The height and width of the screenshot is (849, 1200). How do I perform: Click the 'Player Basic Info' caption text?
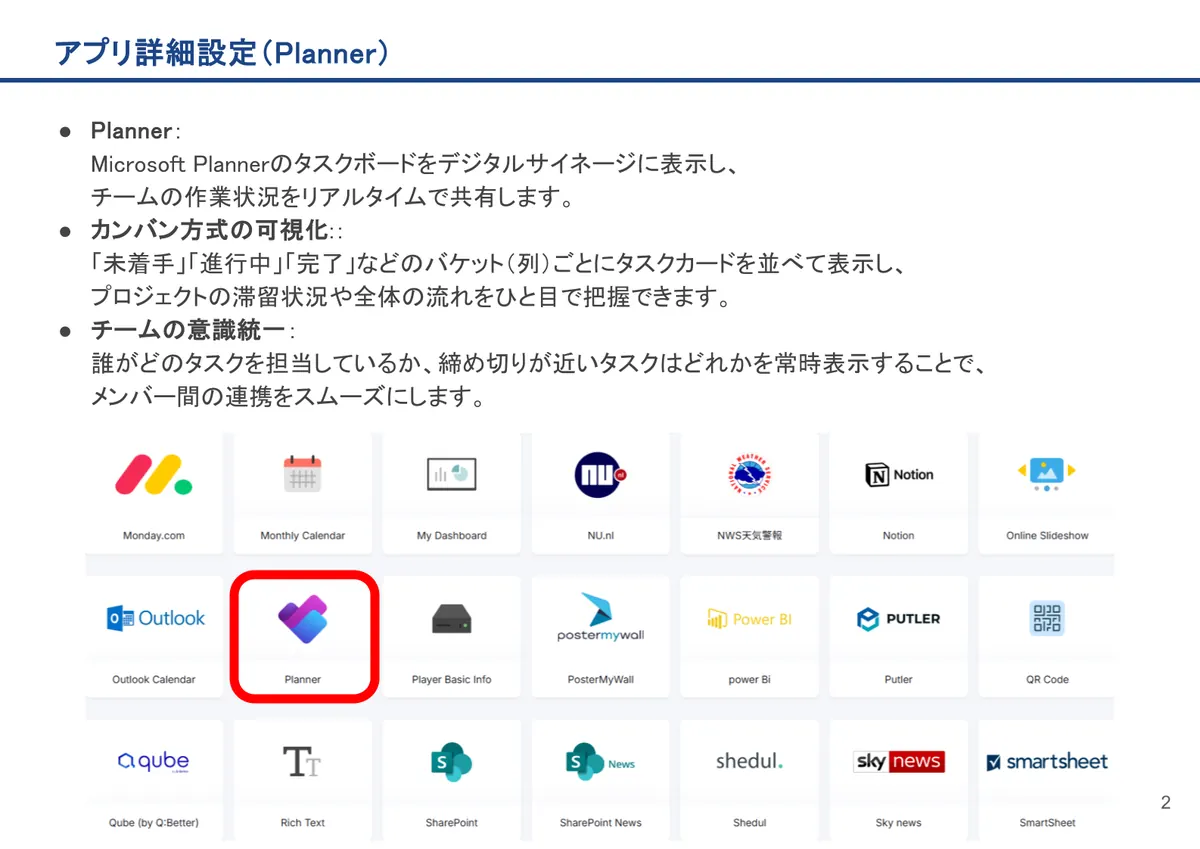click(451, 680)
